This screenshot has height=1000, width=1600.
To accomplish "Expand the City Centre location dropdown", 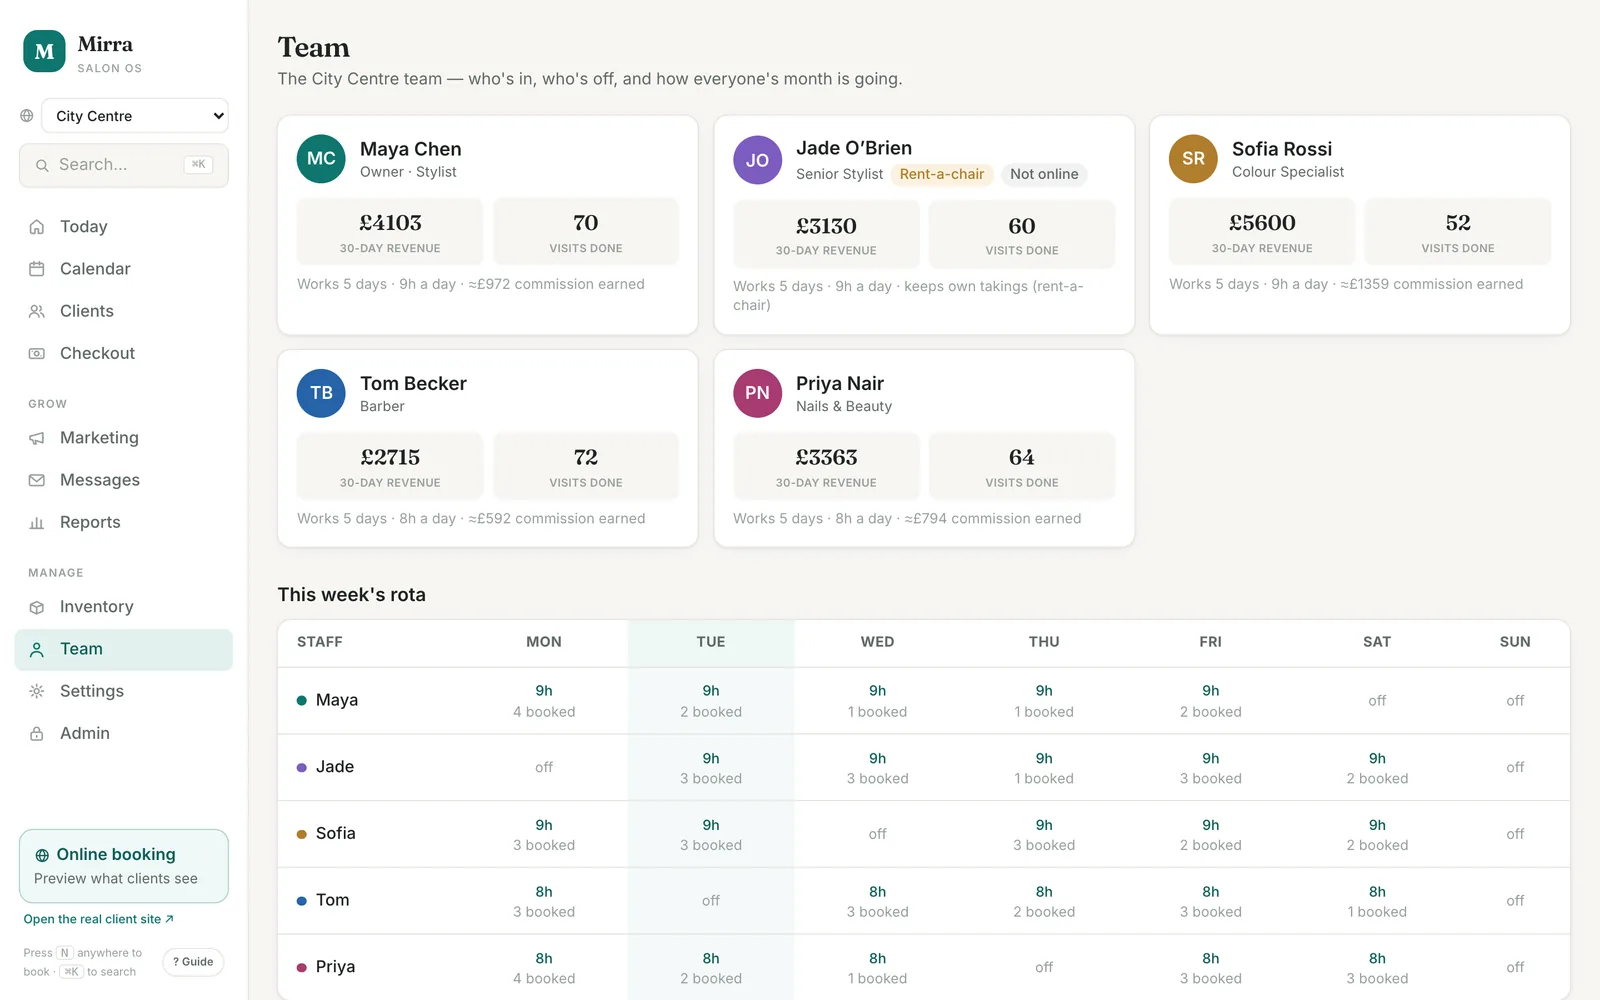I will (135, 116).
